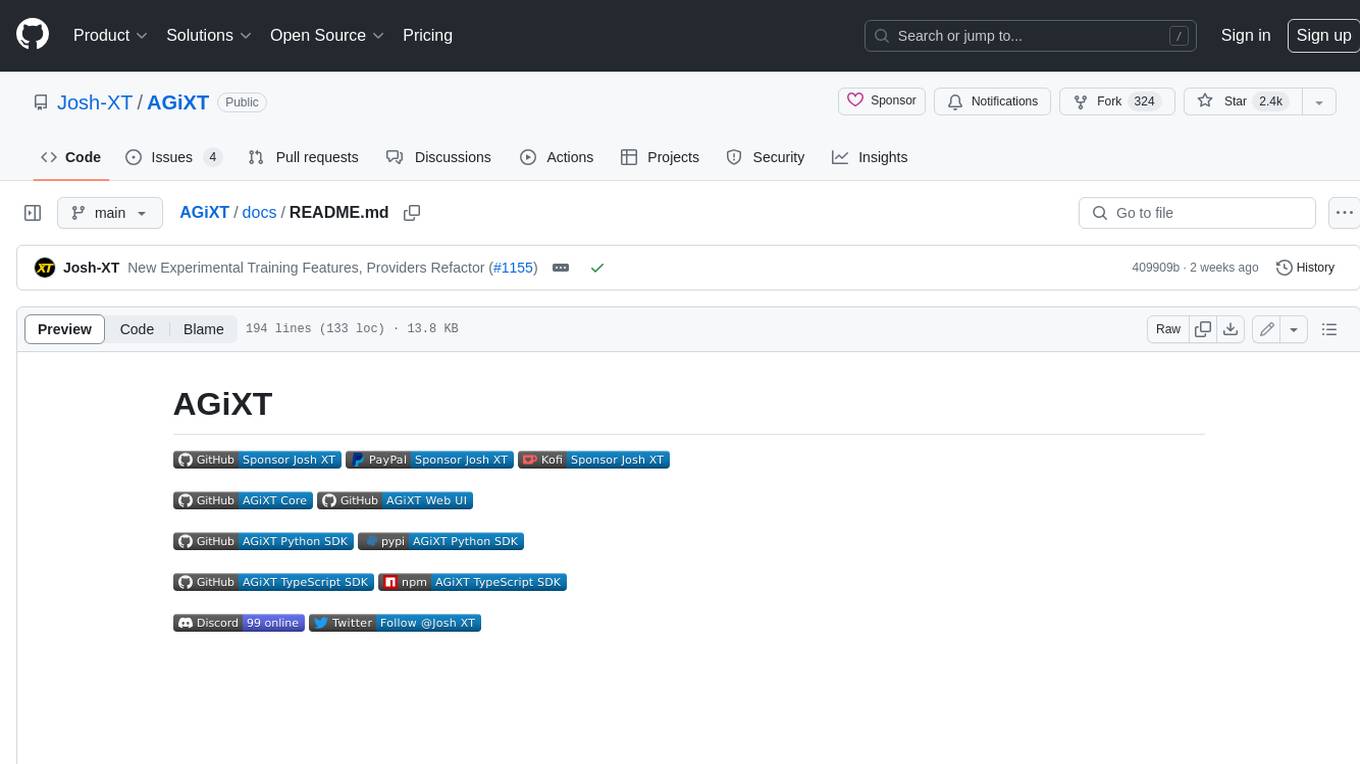Click the Notifications bell button

[992, 101]
